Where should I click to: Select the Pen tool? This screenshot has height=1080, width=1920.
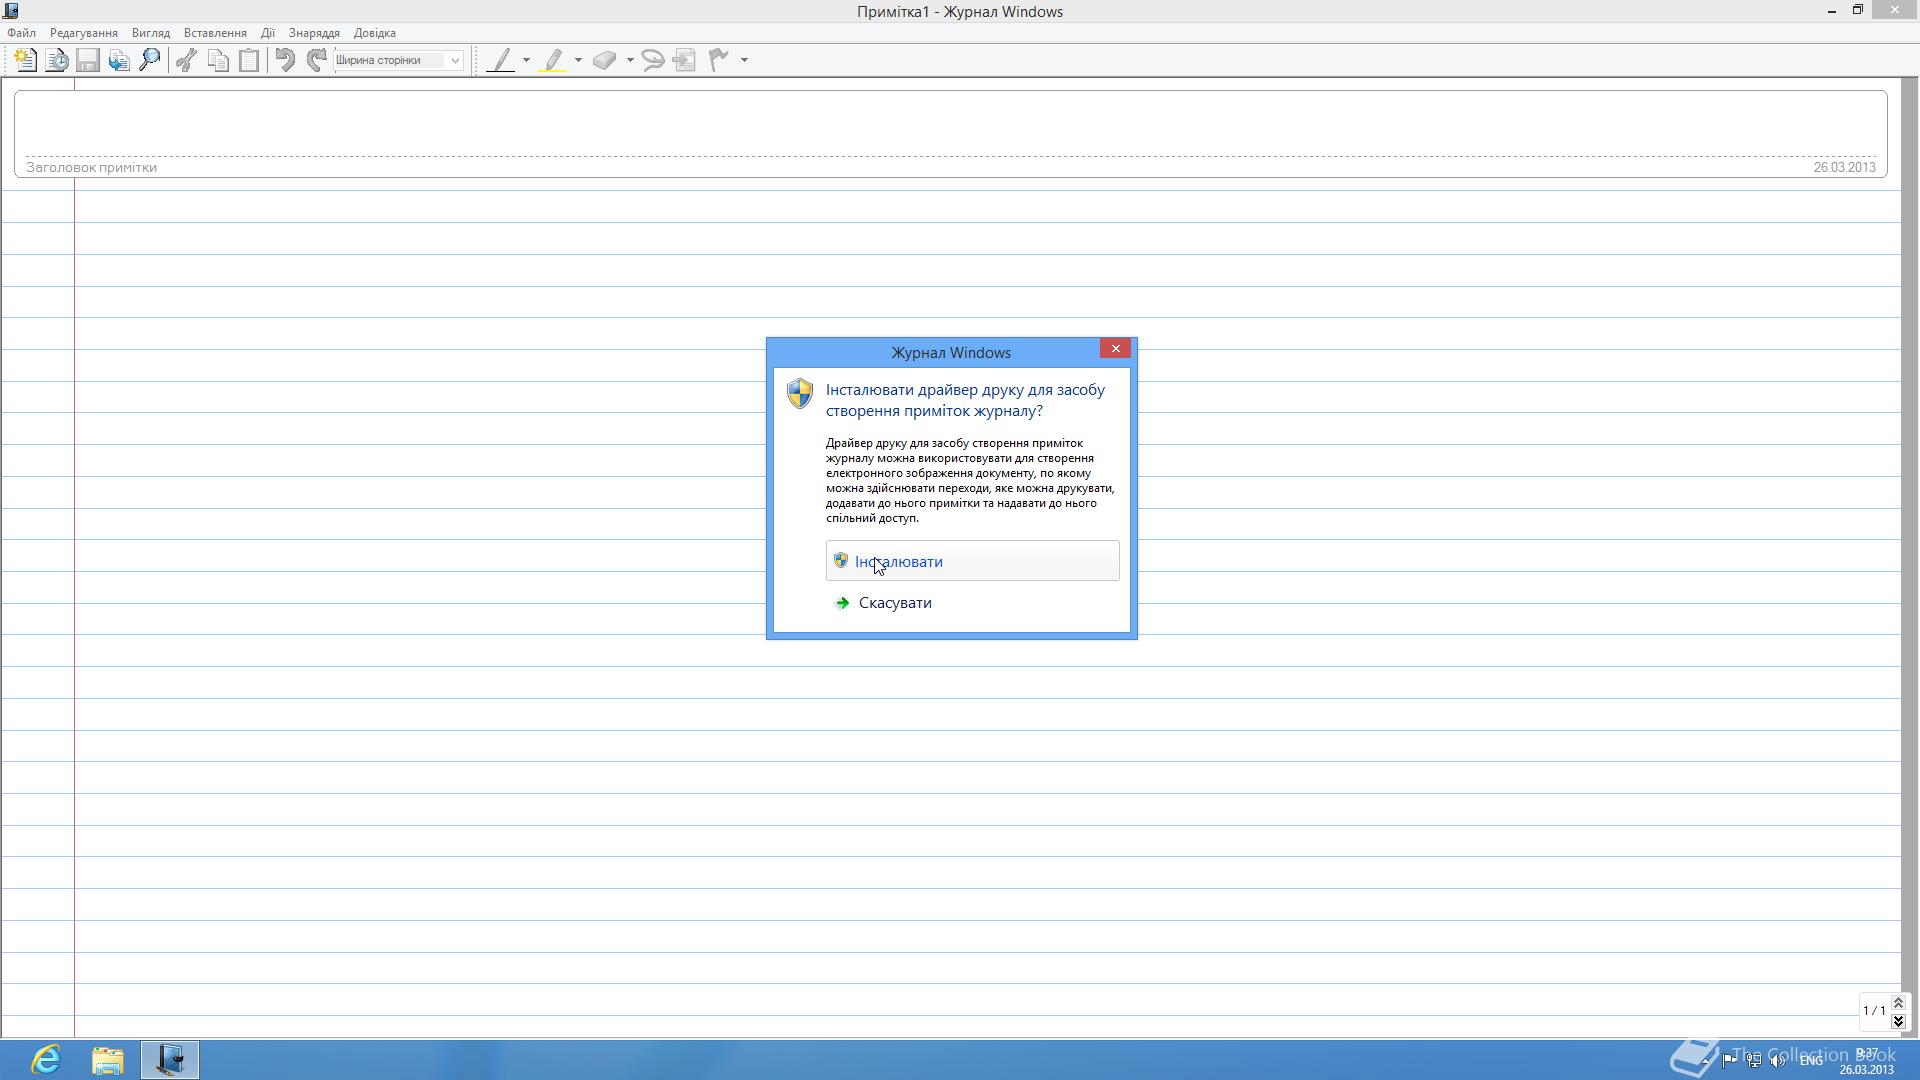click(501, 60)
